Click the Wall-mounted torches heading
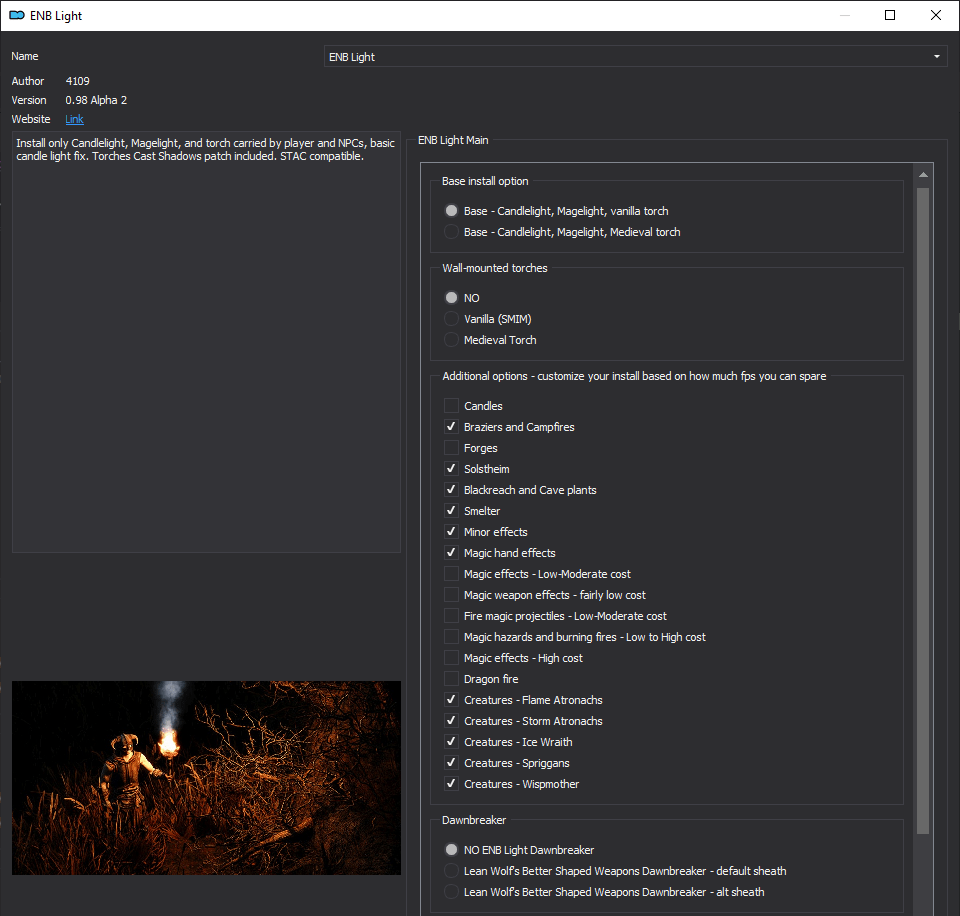 (x=495, y=268)
